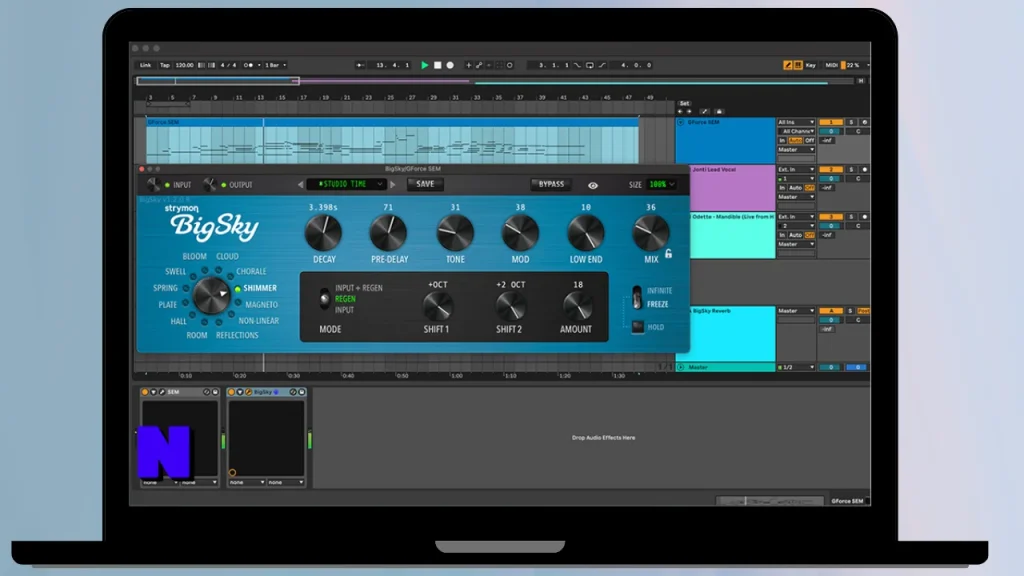Image resolution: width=1024 pixels, height=576 pixels.
Task: Click the INPUT level knob in BigSky
Action: coord(153,185)
